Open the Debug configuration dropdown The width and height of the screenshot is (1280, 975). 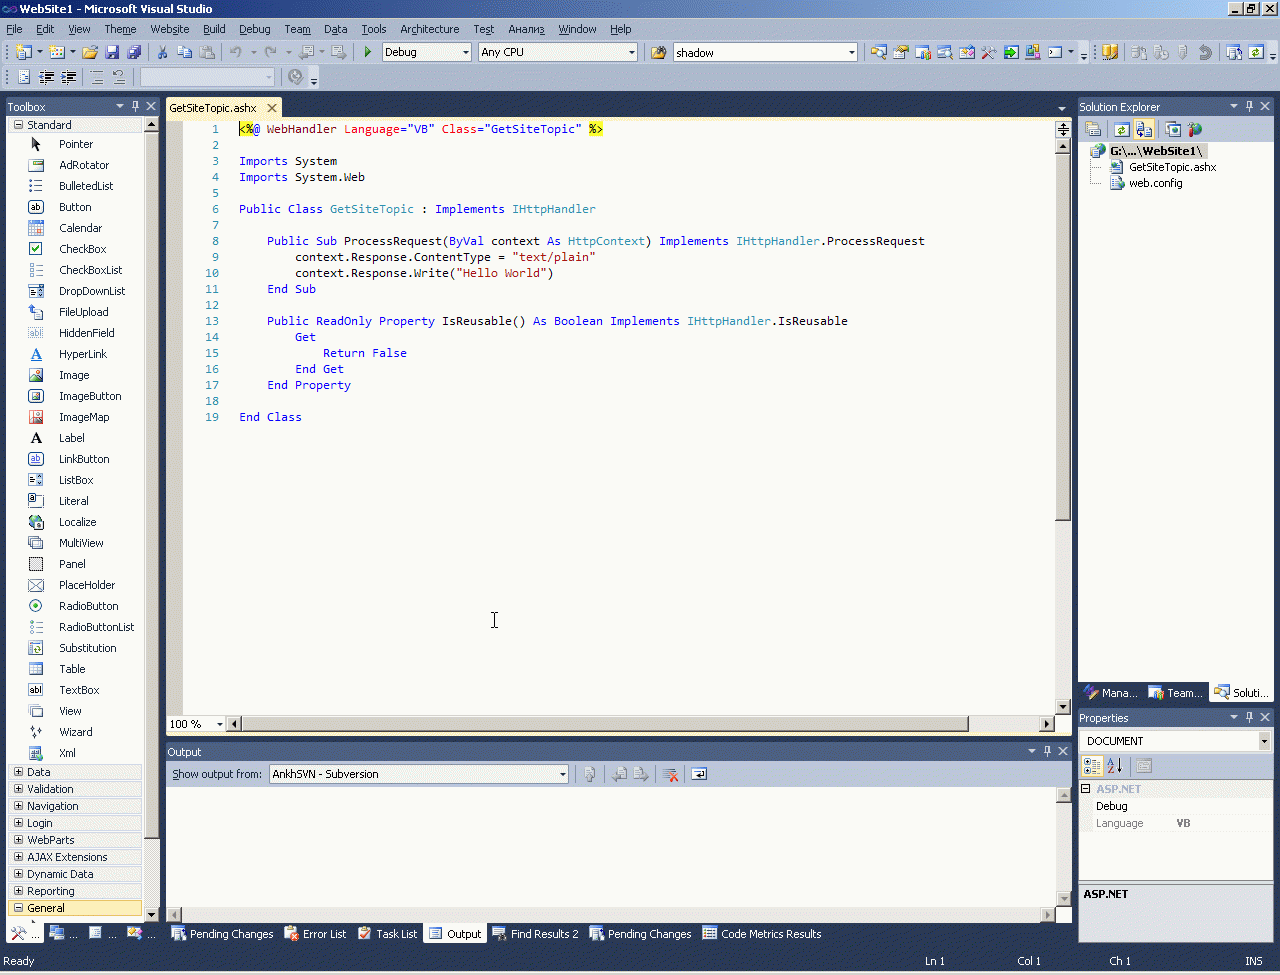point(426,52)
